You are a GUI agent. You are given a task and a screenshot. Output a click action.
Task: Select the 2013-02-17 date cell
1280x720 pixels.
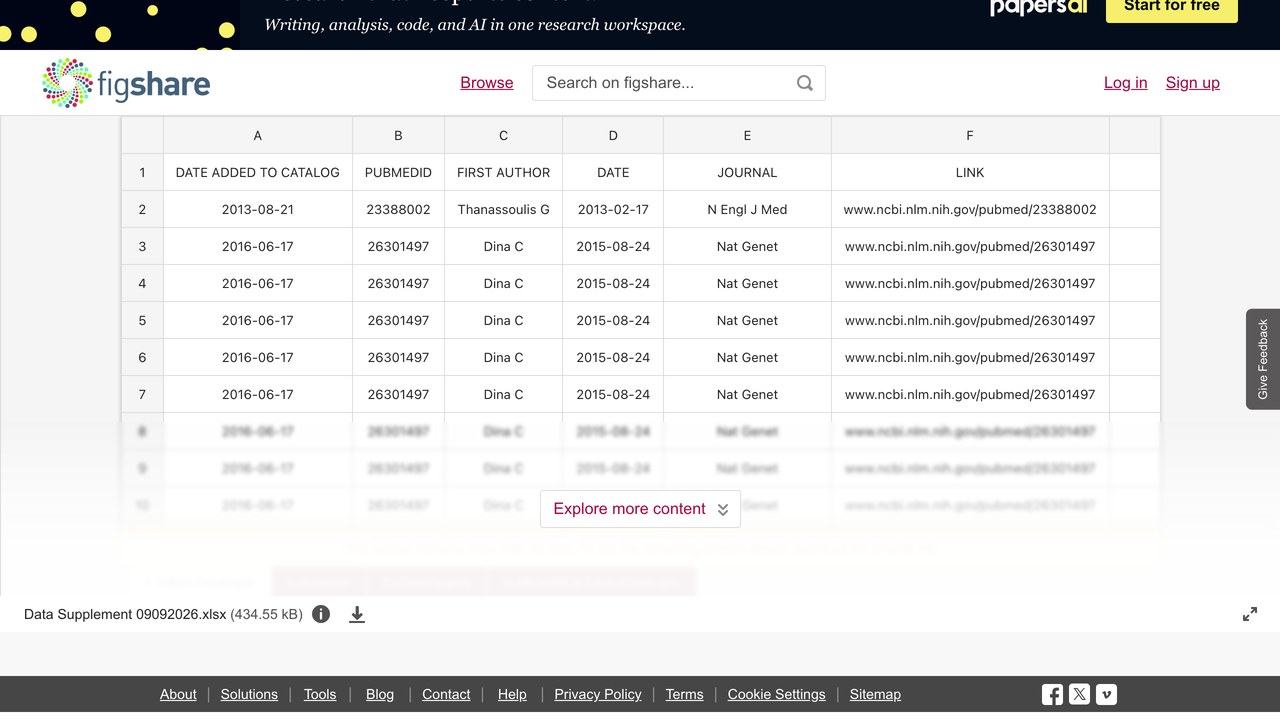pyautogui.click(x=613, y=209)
